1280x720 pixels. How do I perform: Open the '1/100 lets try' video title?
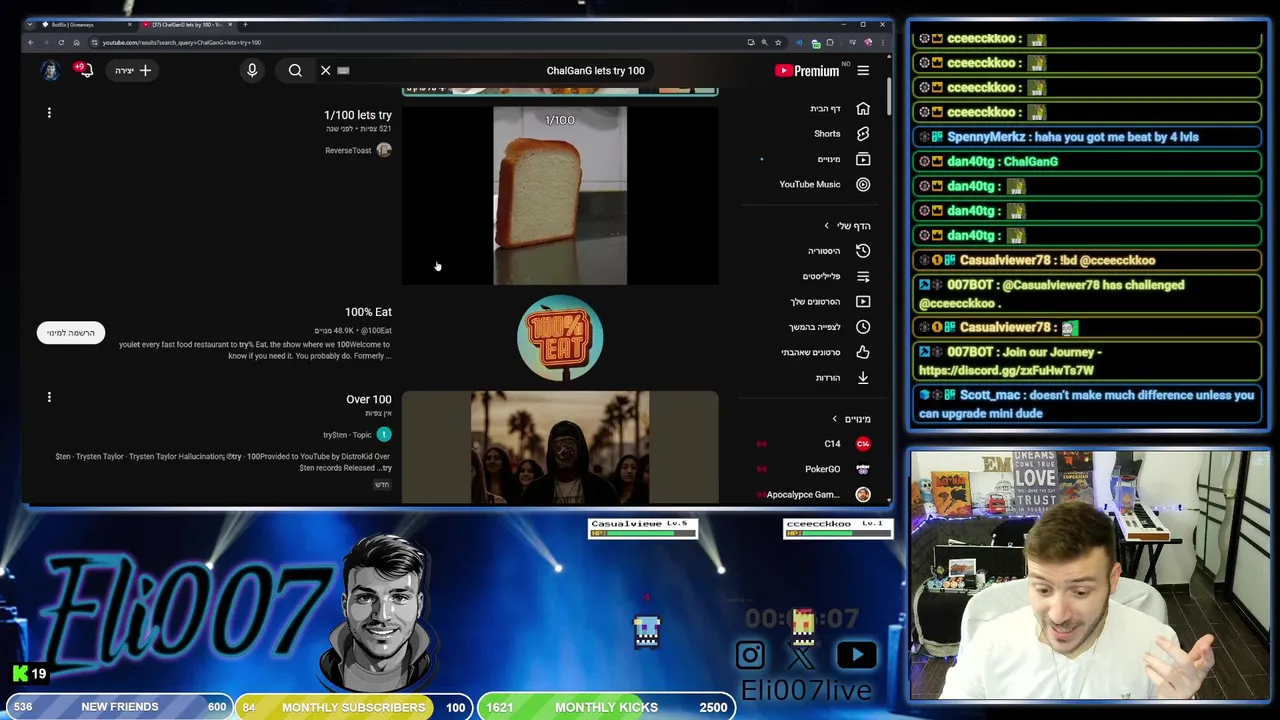(358, 115)
